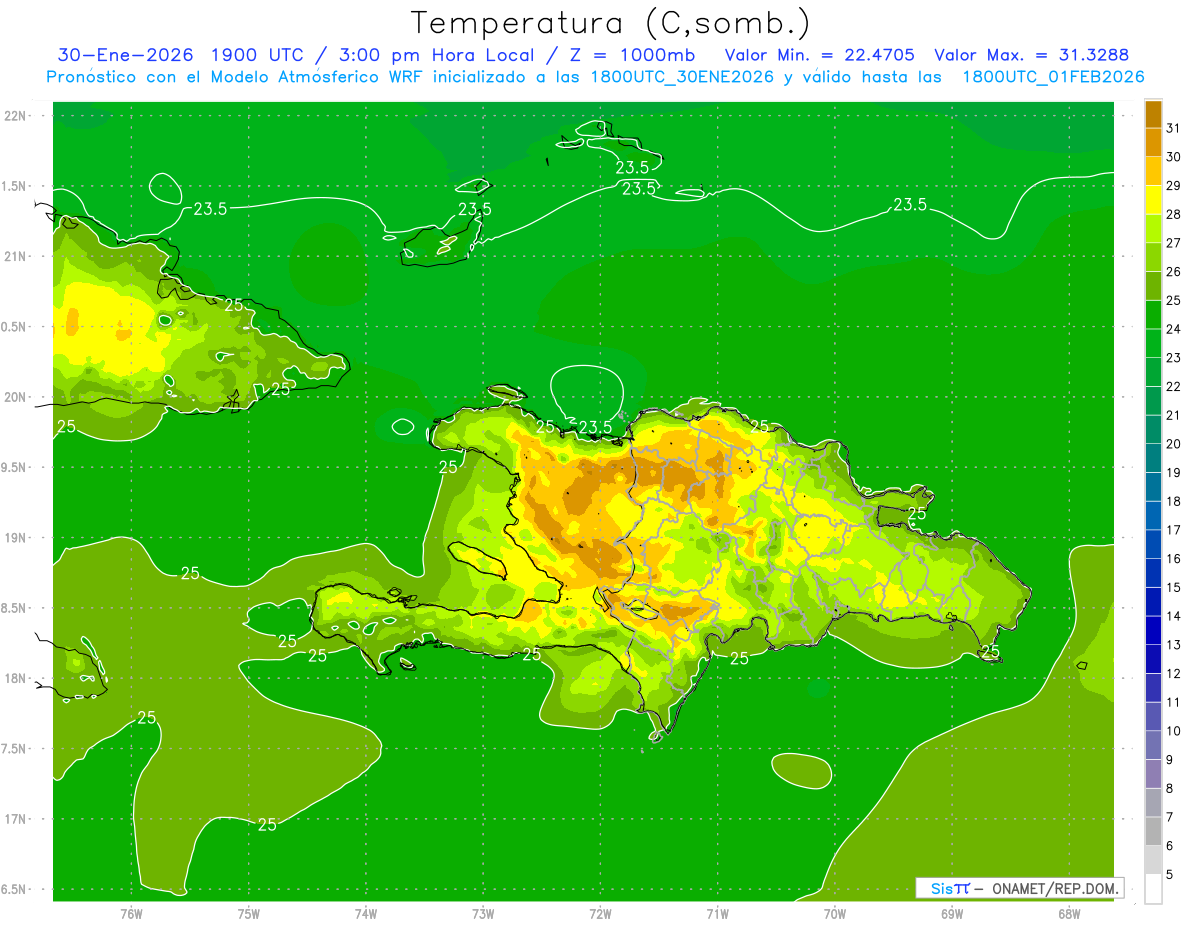The image size is (1200, 927).
Task: Pick the dark blue swatch between 13 and 14
Action: 1153,630
